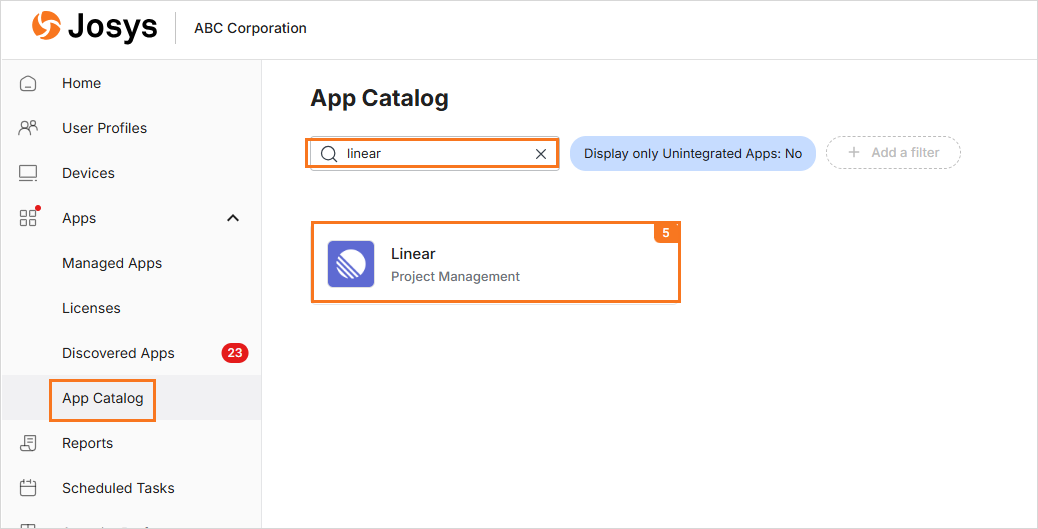
Task: Open Licenses in the sidebar
Action: (x=91, y=308)
